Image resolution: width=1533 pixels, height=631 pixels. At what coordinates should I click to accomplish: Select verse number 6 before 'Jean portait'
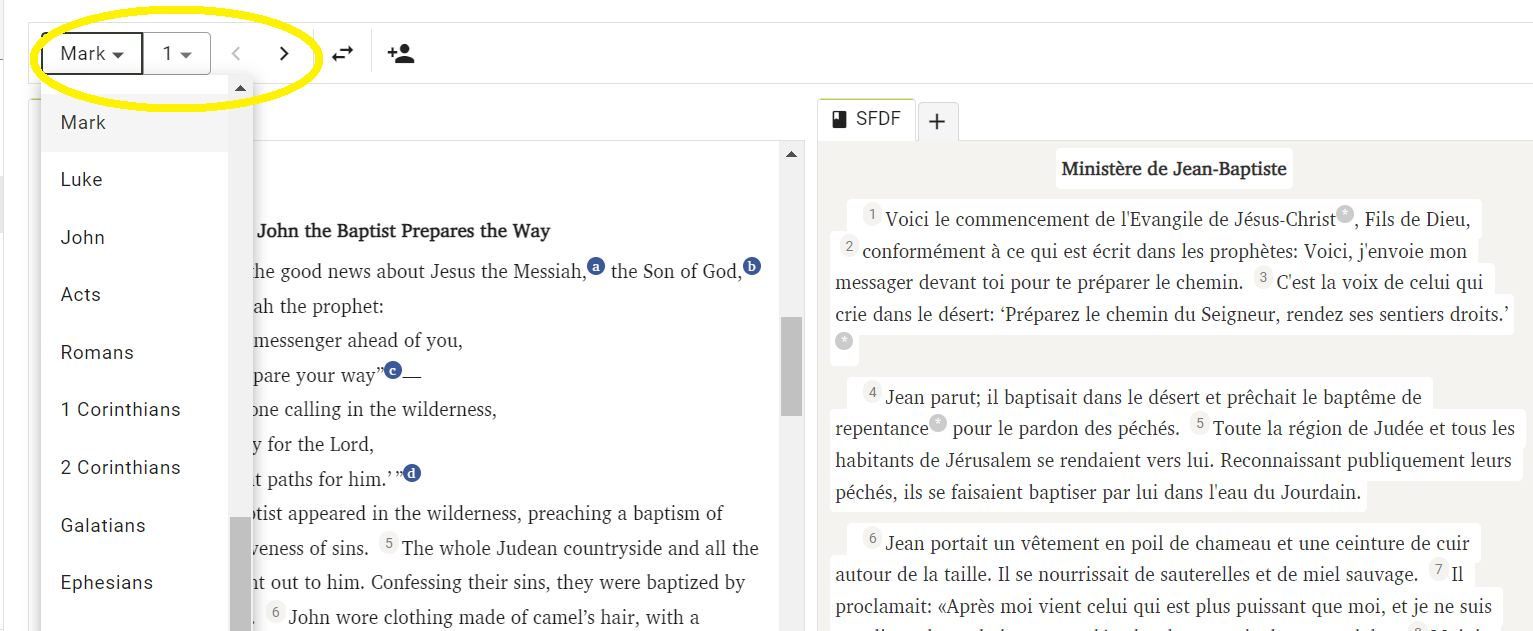point(872,540)
